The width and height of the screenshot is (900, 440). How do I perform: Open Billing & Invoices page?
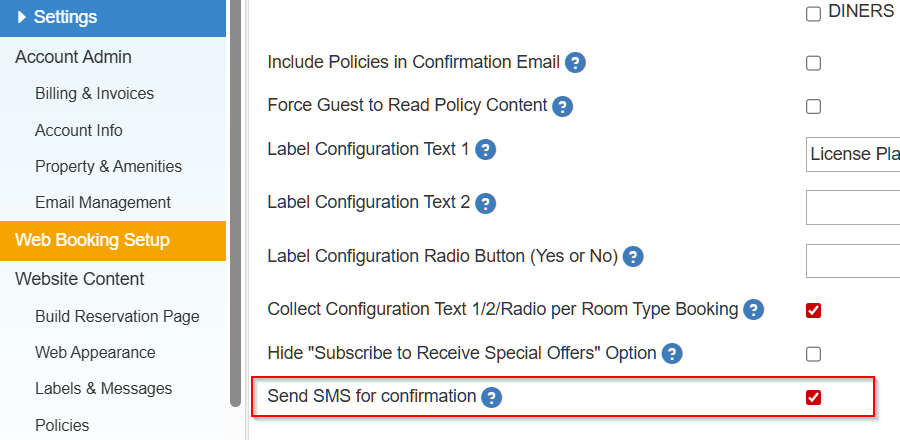click(94, 93)
